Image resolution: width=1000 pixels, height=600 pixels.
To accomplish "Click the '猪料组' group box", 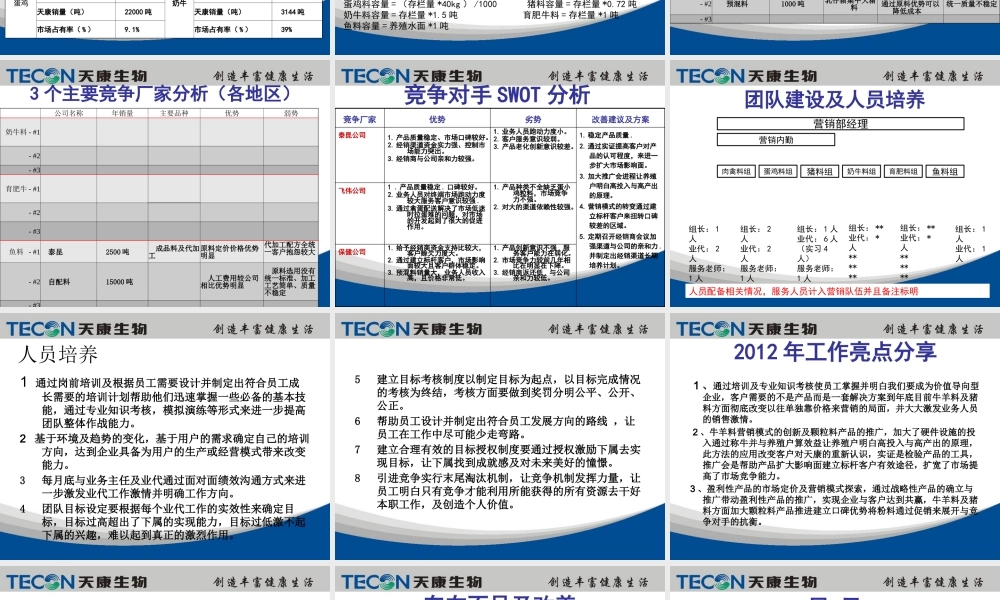I will [x=820, y=172].
